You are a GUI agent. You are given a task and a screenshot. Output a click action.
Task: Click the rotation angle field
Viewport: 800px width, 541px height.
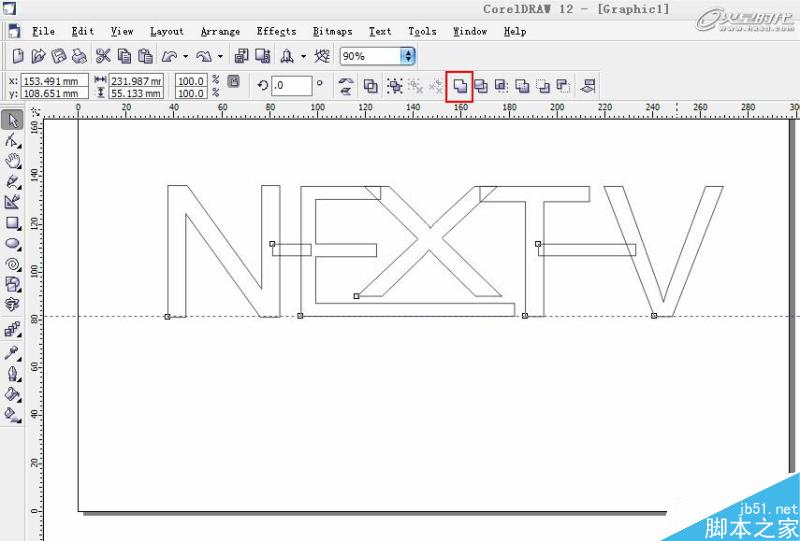(291, 86)
